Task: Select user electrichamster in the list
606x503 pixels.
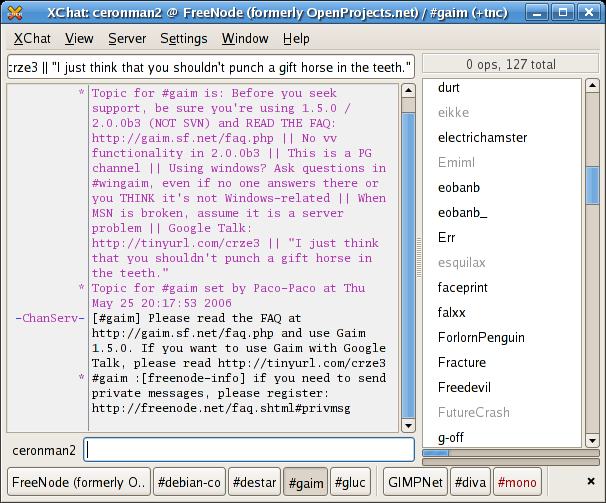Action: point(482,138)
